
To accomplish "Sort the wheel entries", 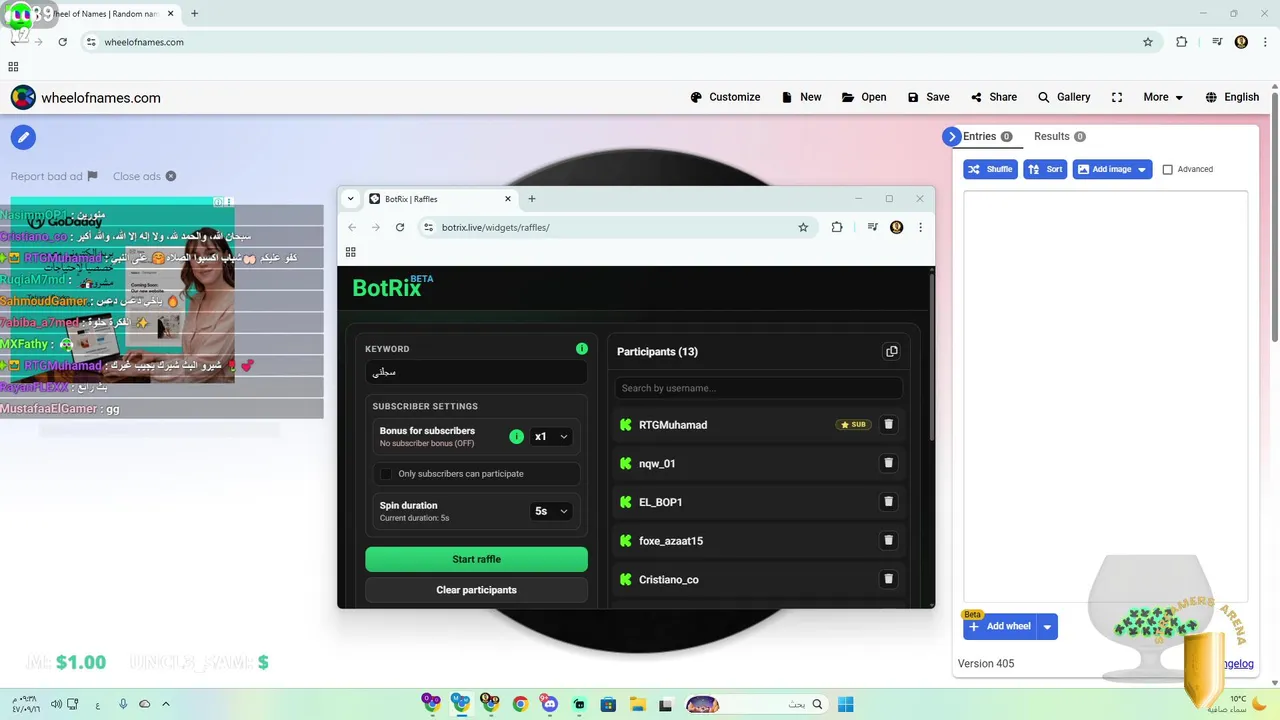I will tap(1045, 170).
